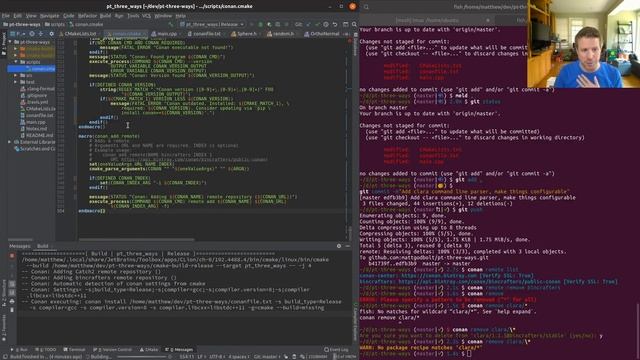Expand External Libraries node
Viewport: 640px width, 360px height.
(10, 142)
